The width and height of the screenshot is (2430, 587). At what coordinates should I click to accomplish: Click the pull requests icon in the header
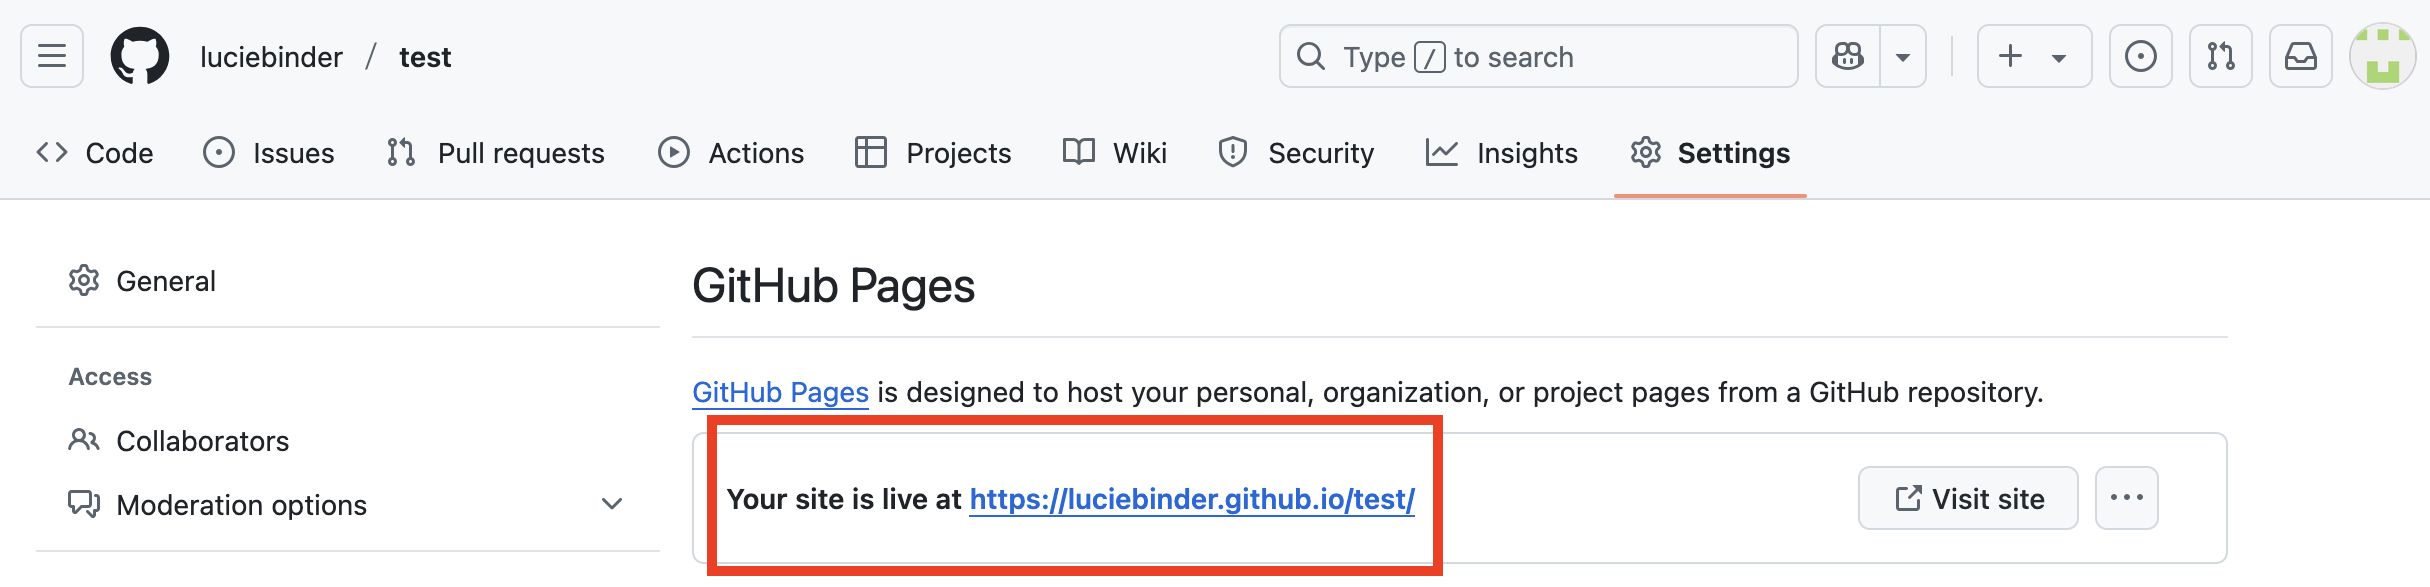[2221, 56]
